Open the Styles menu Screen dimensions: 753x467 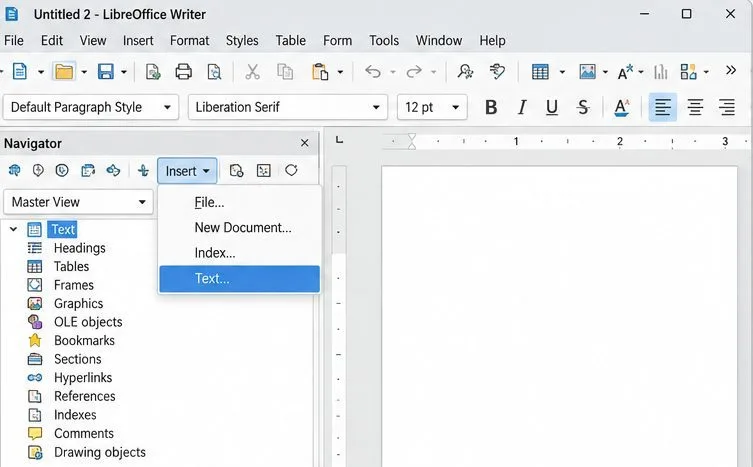(242, 40)
